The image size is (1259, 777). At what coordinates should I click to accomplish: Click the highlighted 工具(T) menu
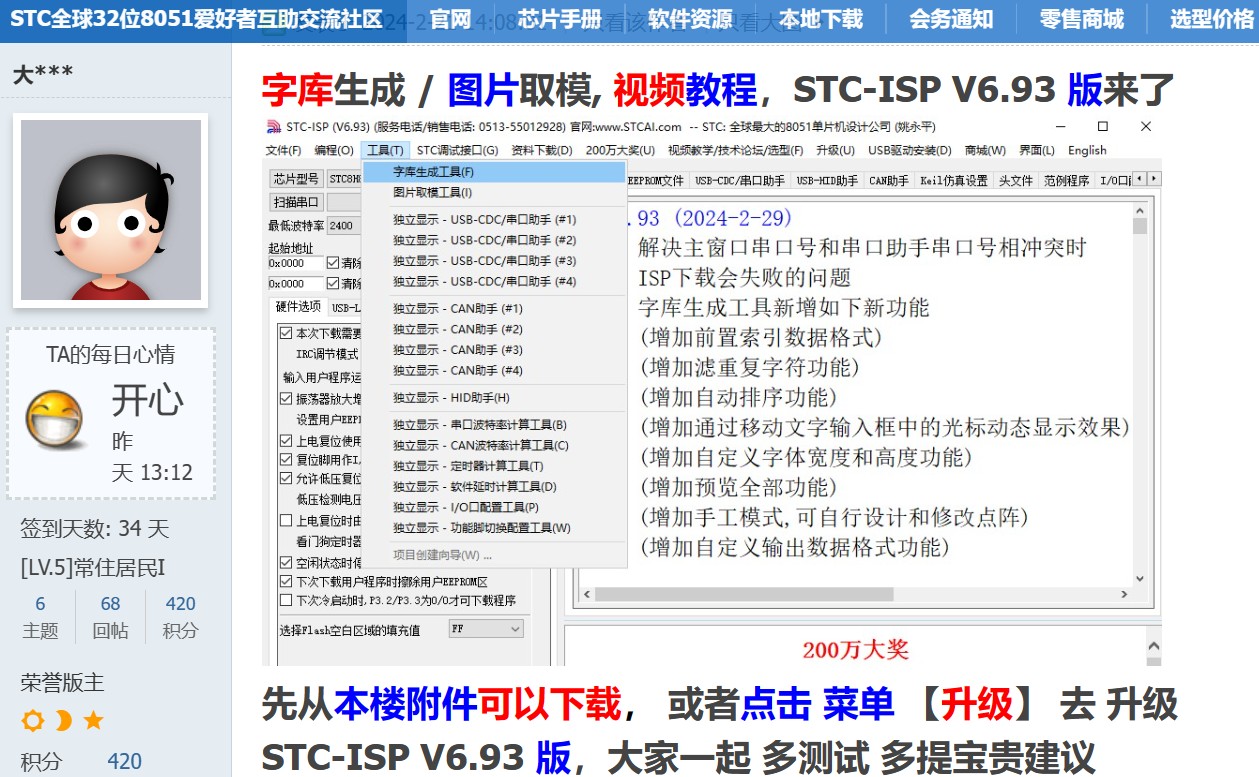385,150
